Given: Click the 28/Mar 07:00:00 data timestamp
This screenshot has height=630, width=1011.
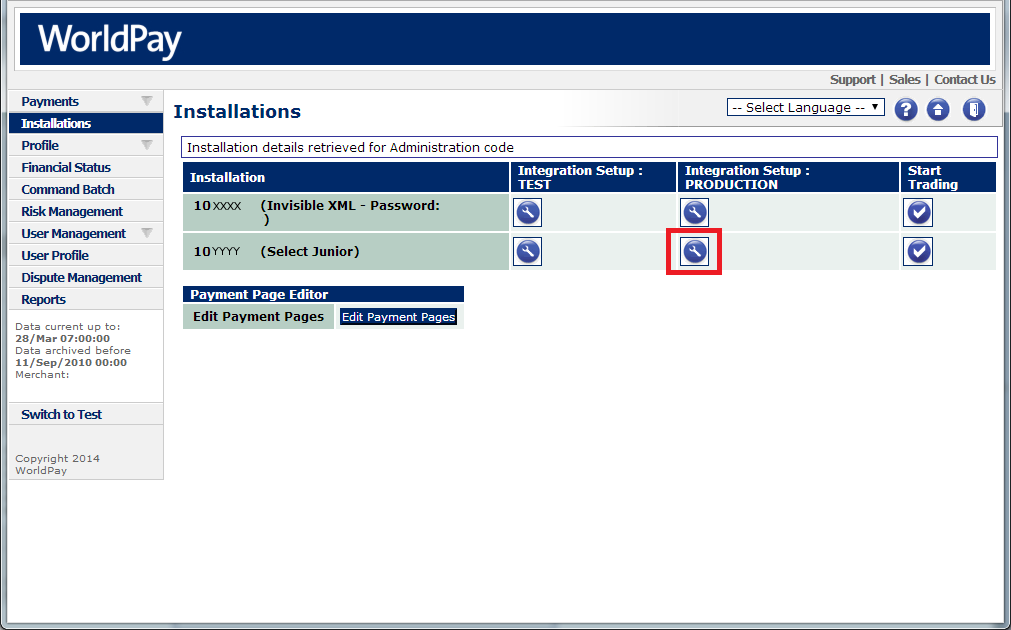Looking at the screenshot, I should 63,339.
